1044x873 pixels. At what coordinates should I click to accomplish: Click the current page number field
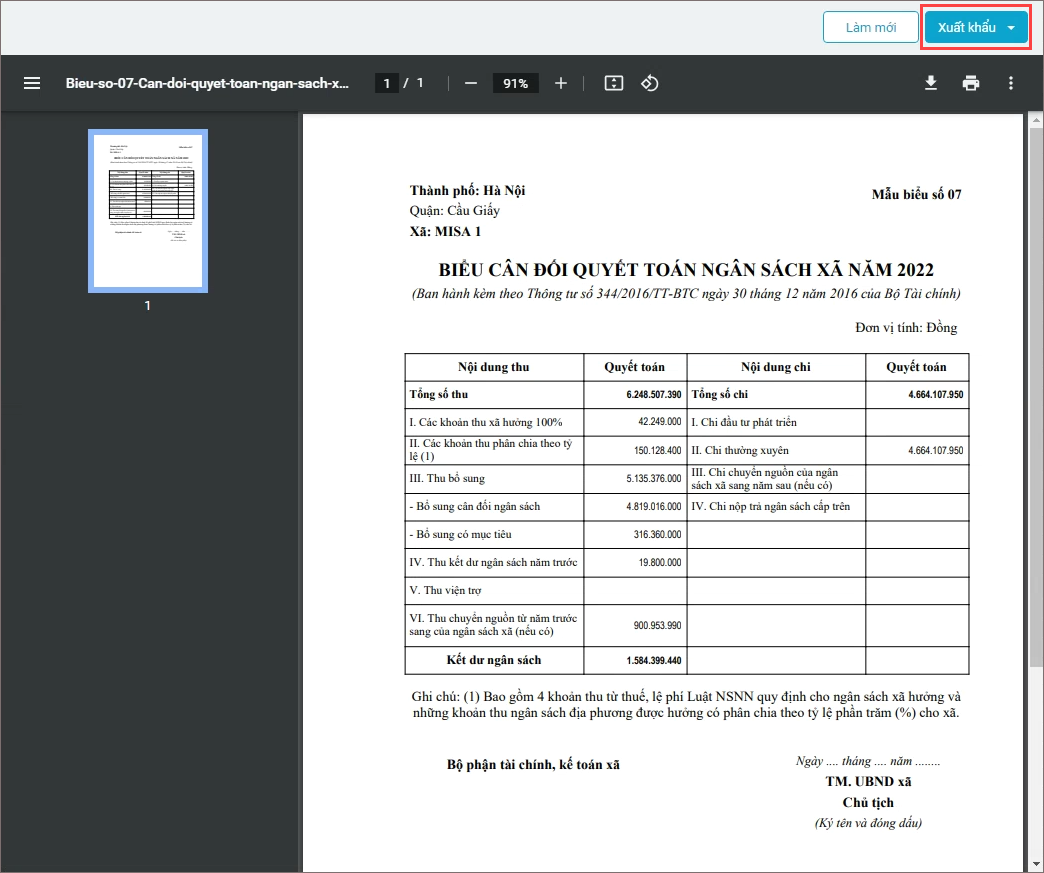tap(387, 83)
